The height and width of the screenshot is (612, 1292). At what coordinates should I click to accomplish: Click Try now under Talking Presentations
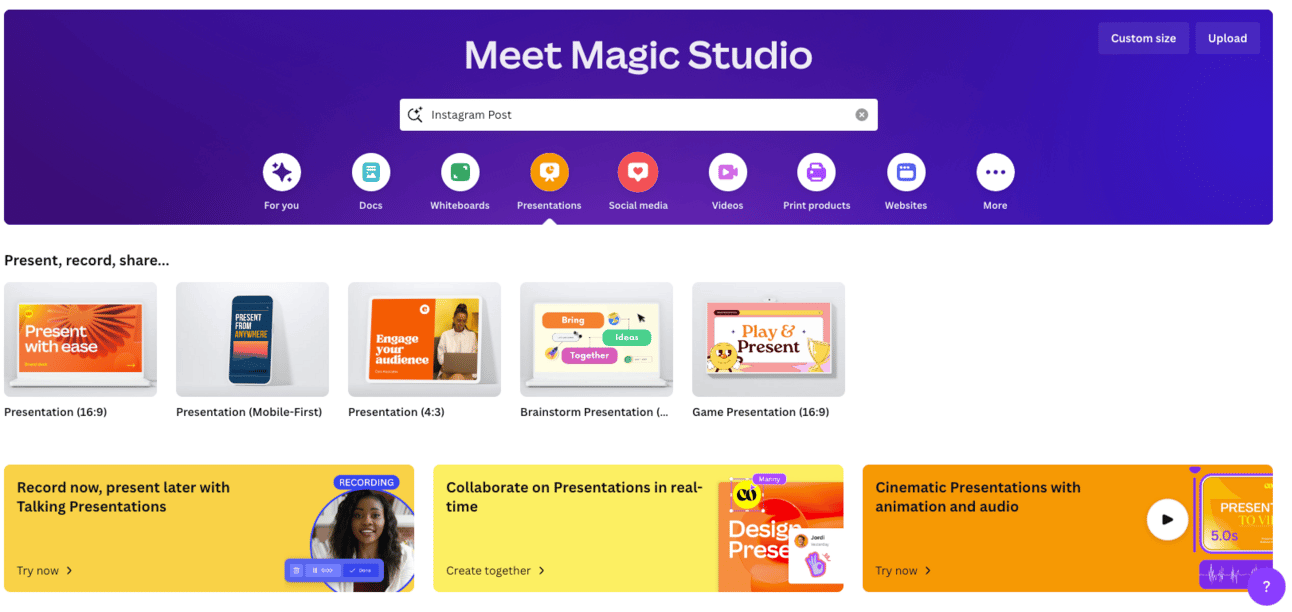[x=45, y=571]
